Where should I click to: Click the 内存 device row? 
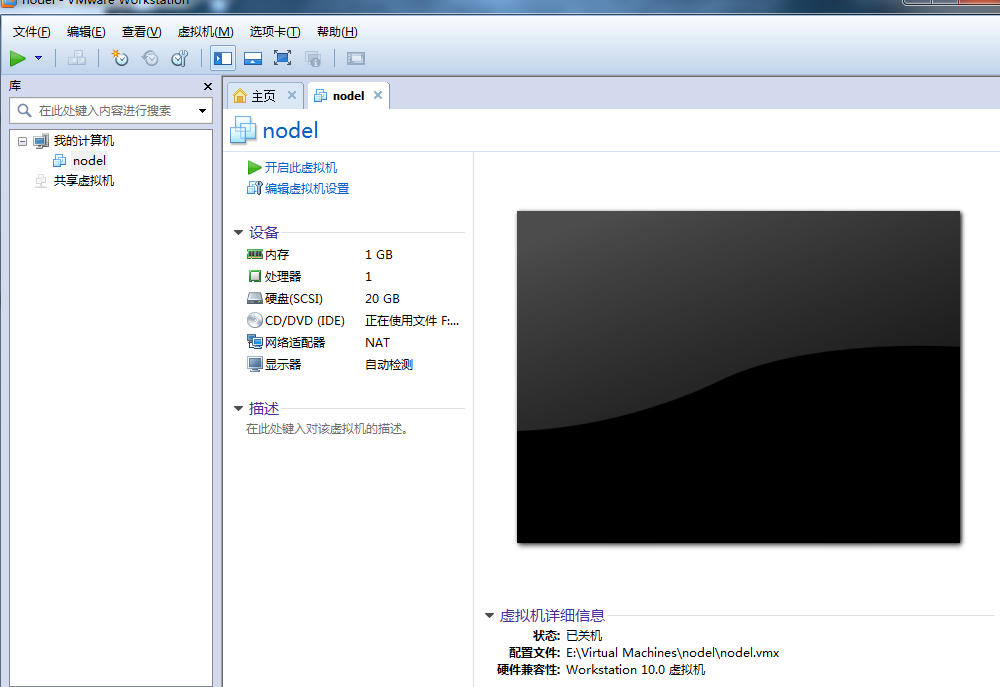[355, 255]
